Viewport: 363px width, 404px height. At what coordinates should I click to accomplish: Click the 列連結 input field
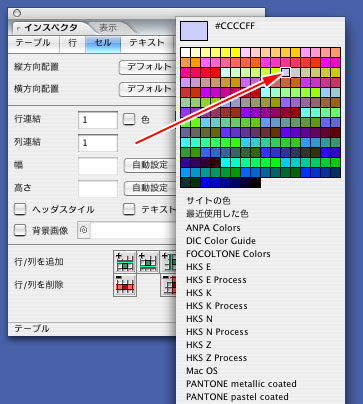98,143
